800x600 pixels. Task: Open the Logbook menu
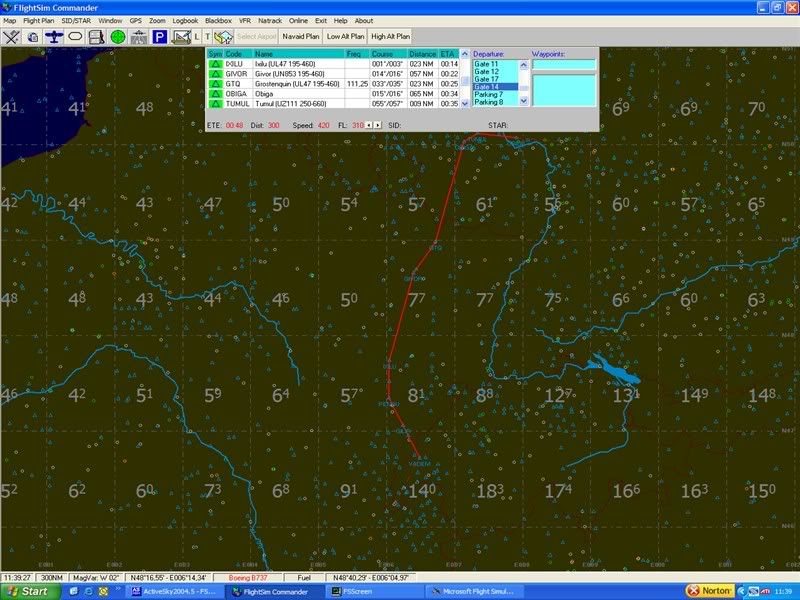click(x=185, y=21)
